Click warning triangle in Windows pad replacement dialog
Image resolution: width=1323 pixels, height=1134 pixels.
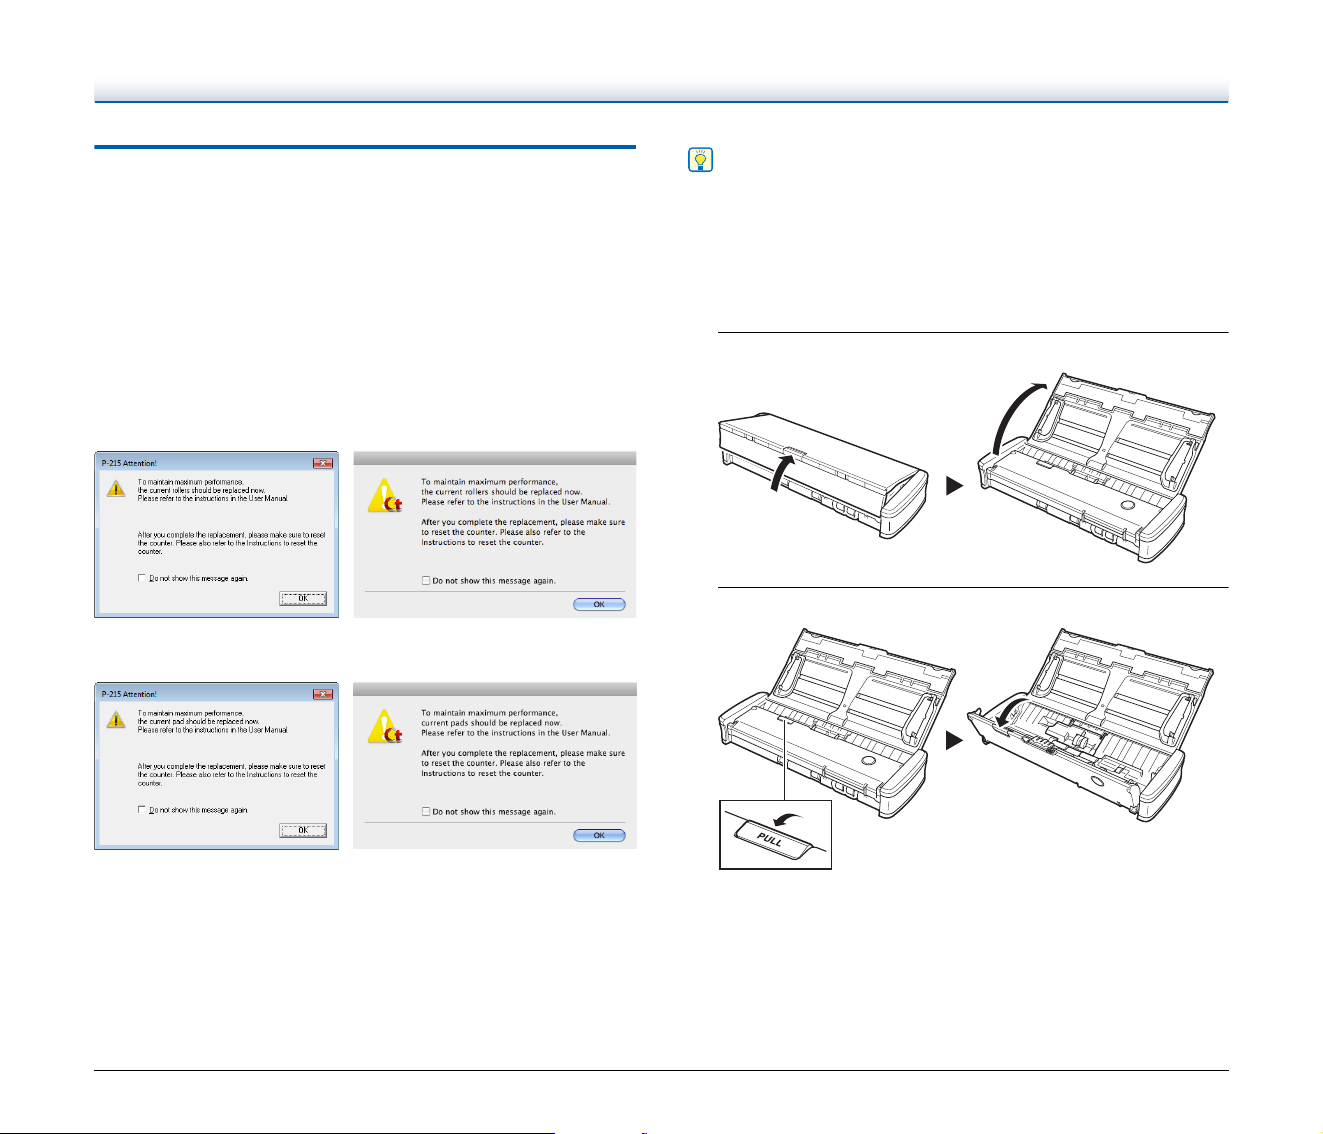click(117, 717)
